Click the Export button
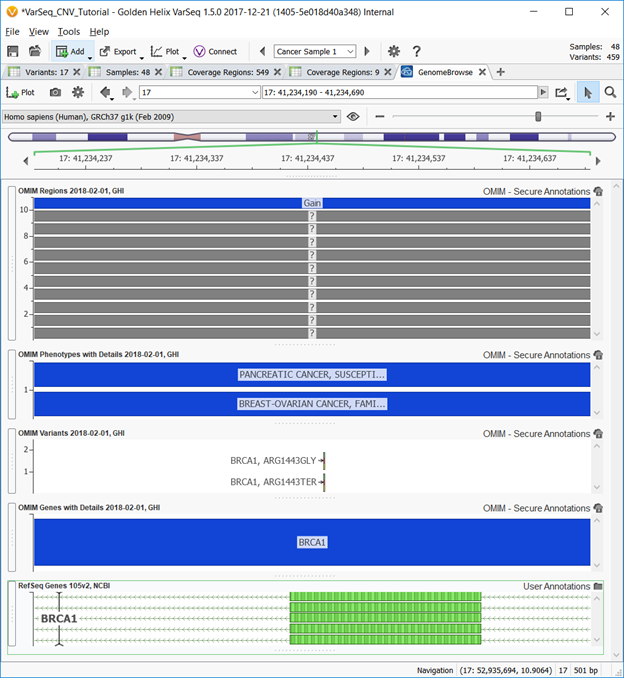The height and width of the screenshot is (678, 624). [118, 51]
